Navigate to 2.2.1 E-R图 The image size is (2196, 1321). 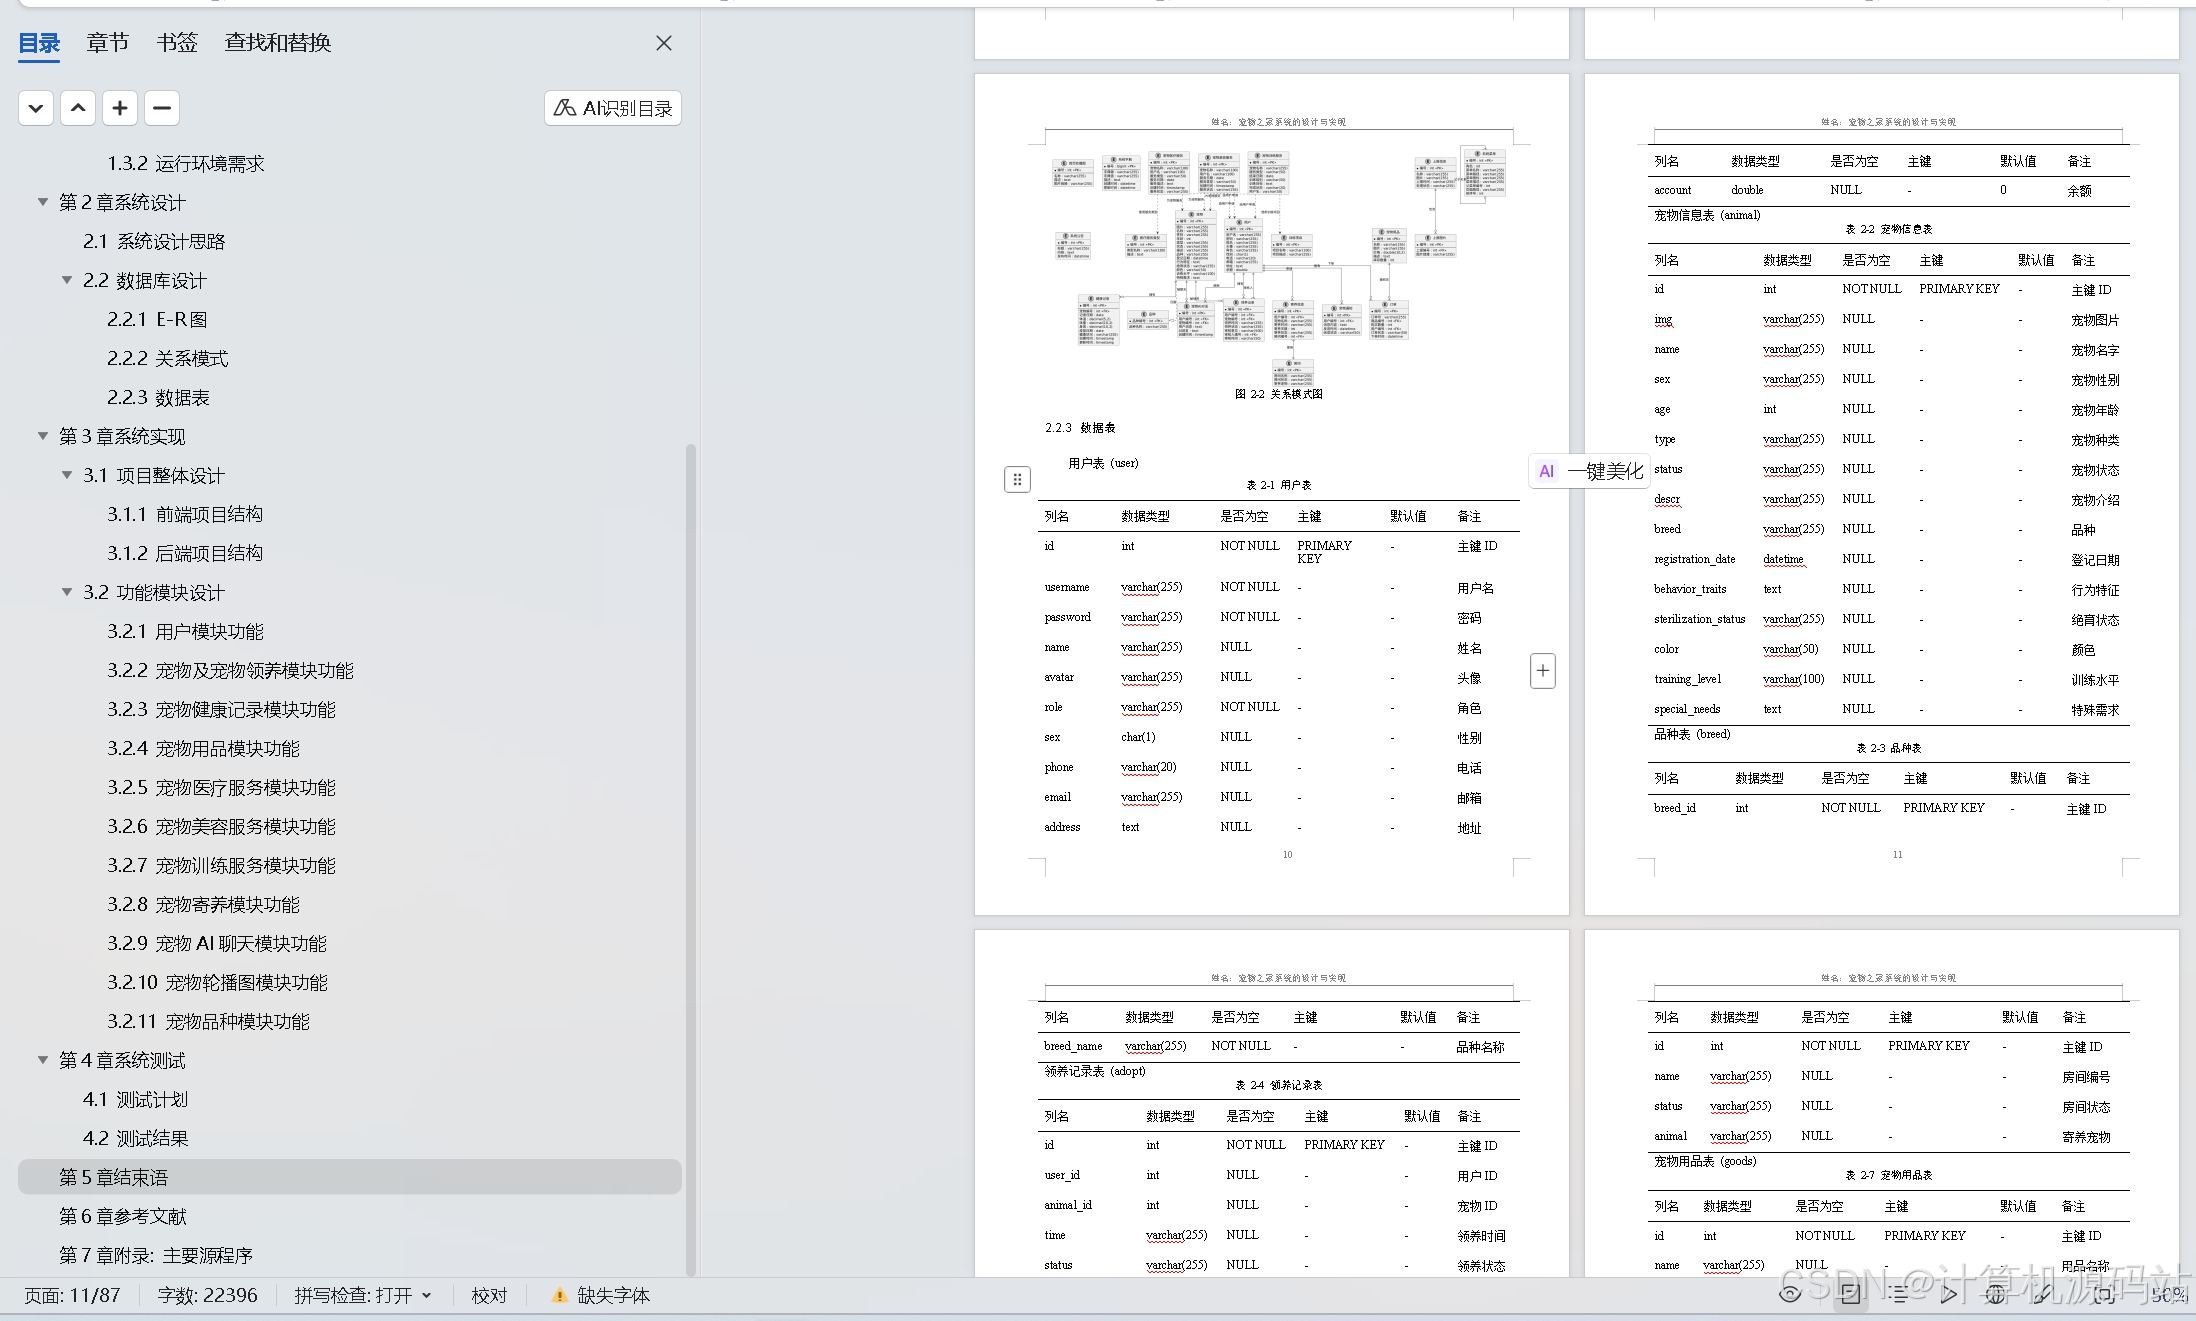[157, 319]
